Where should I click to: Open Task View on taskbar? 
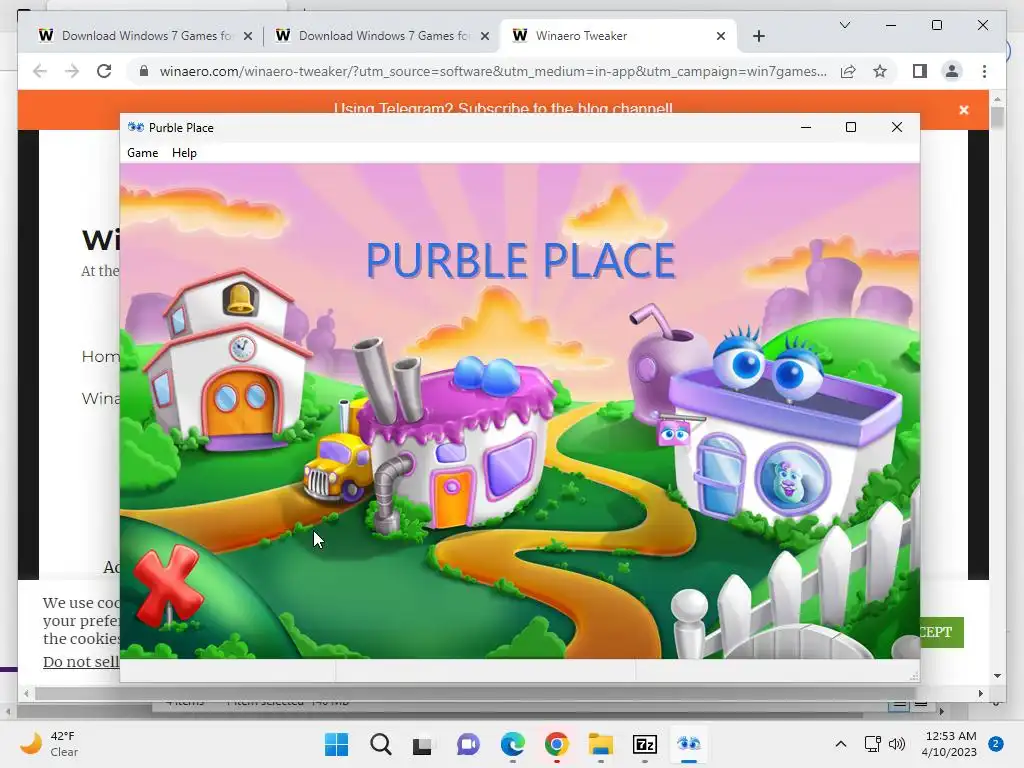423,744
